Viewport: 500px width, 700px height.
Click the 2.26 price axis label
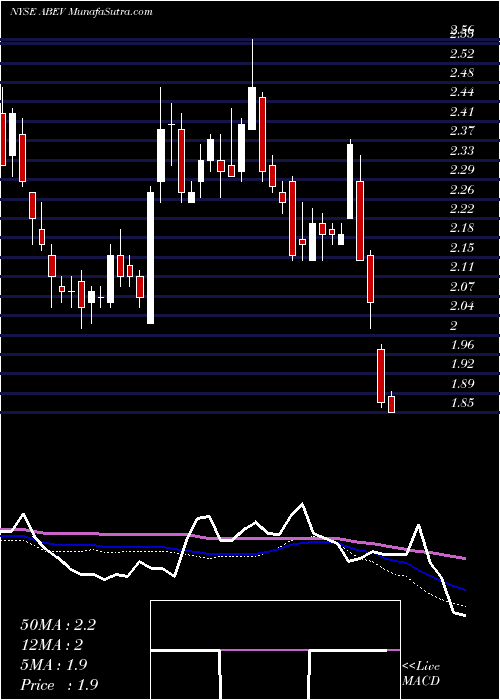click(x=462, y=190)
